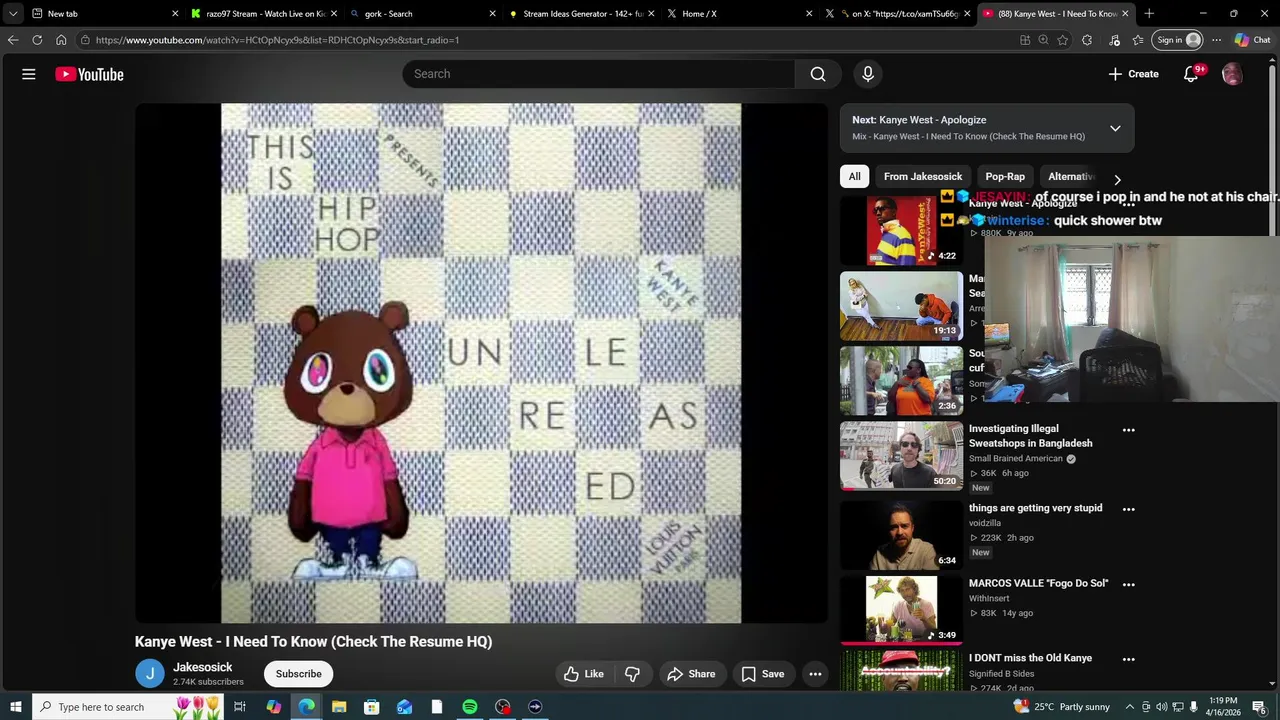This screenshot has width=1280, height=720.
Task: Save the video to a playlist
Action: point(763,674)
